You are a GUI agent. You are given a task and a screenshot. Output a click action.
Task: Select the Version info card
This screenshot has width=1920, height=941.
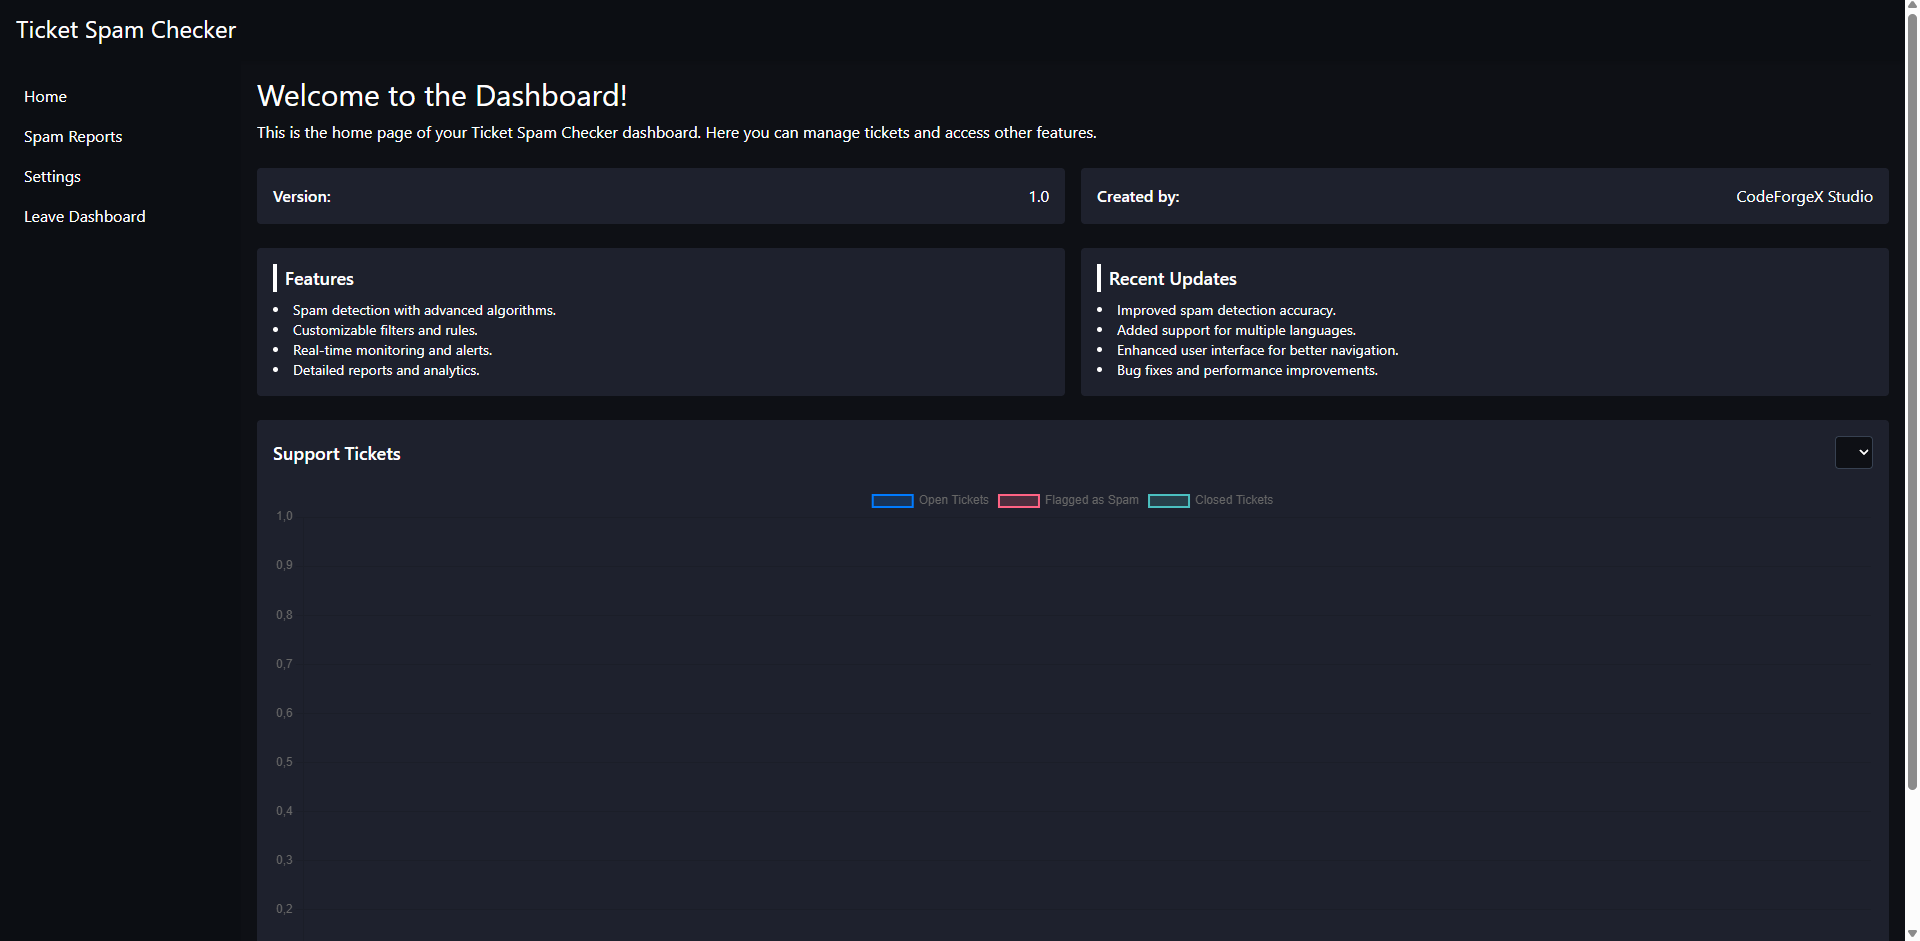click(660, 196)
